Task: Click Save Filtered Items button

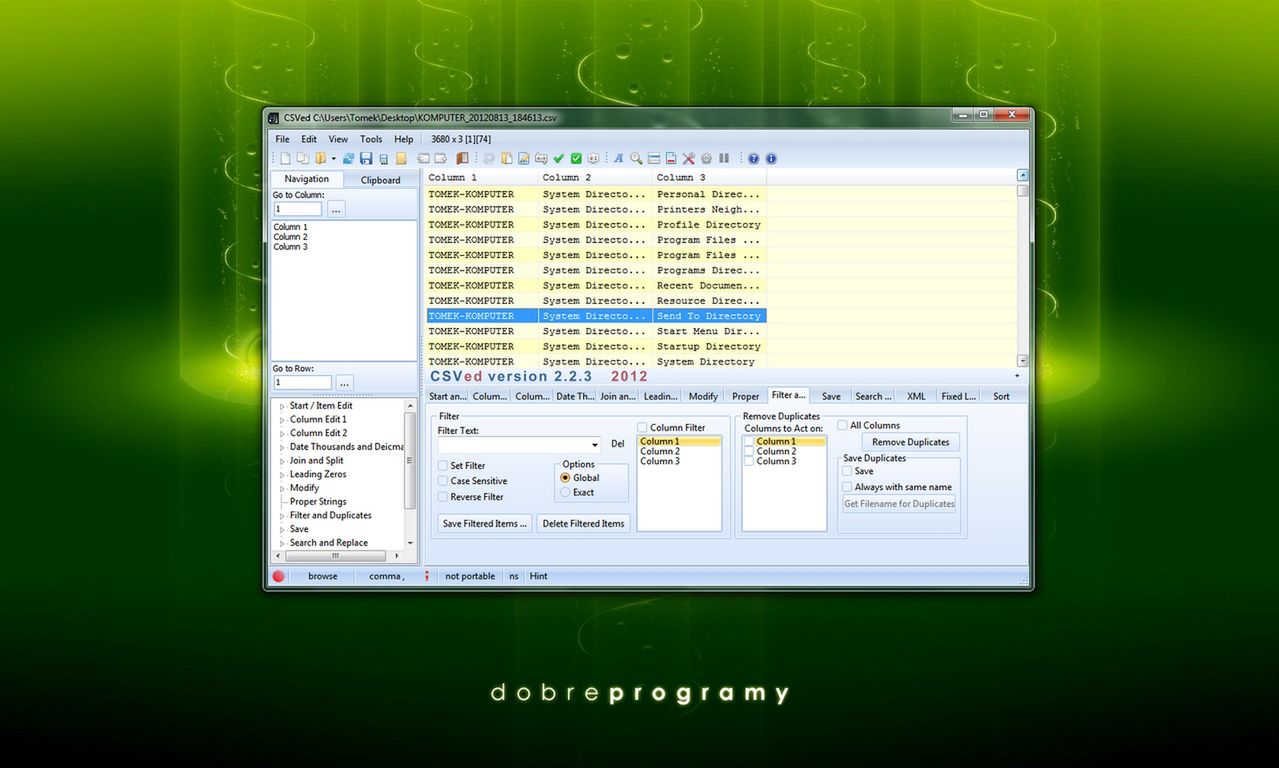Action: [x=485, y=524]
